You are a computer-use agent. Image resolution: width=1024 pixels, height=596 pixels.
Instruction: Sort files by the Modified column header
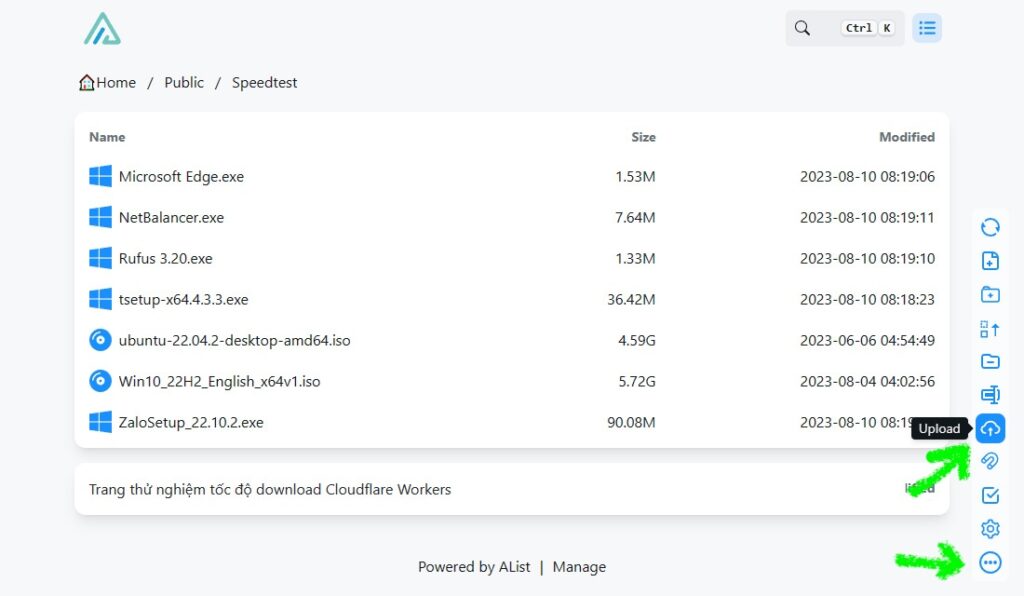tap(906, 137)
